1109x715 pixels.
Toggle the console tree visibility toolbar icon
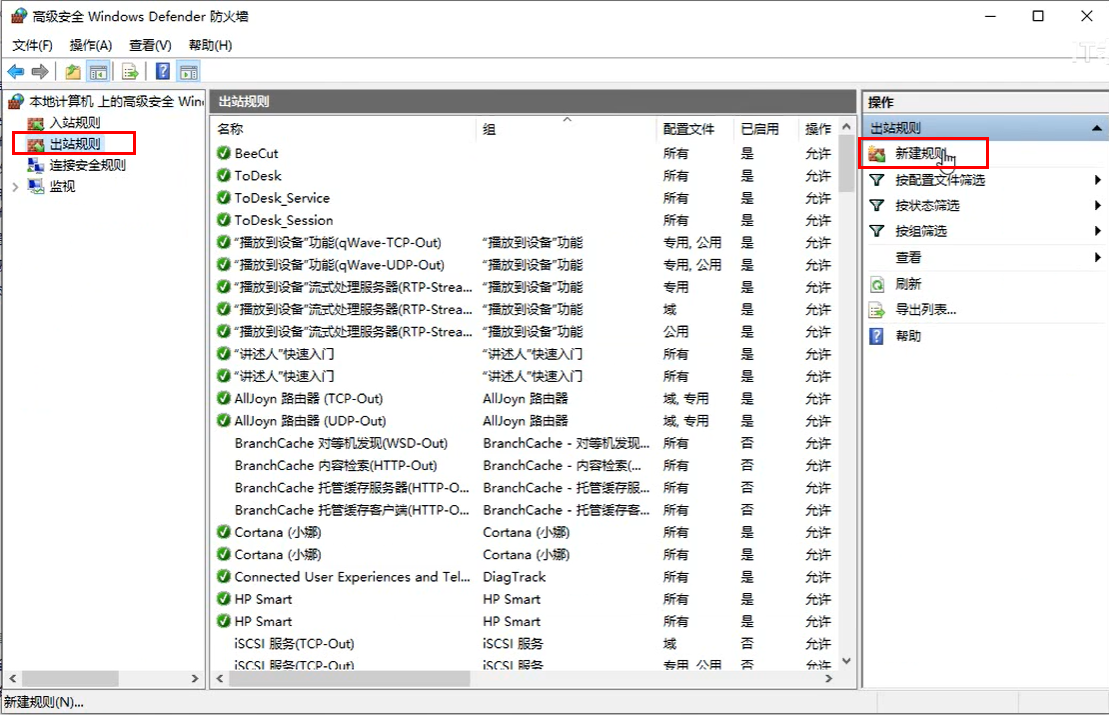(x=97, y=71)
